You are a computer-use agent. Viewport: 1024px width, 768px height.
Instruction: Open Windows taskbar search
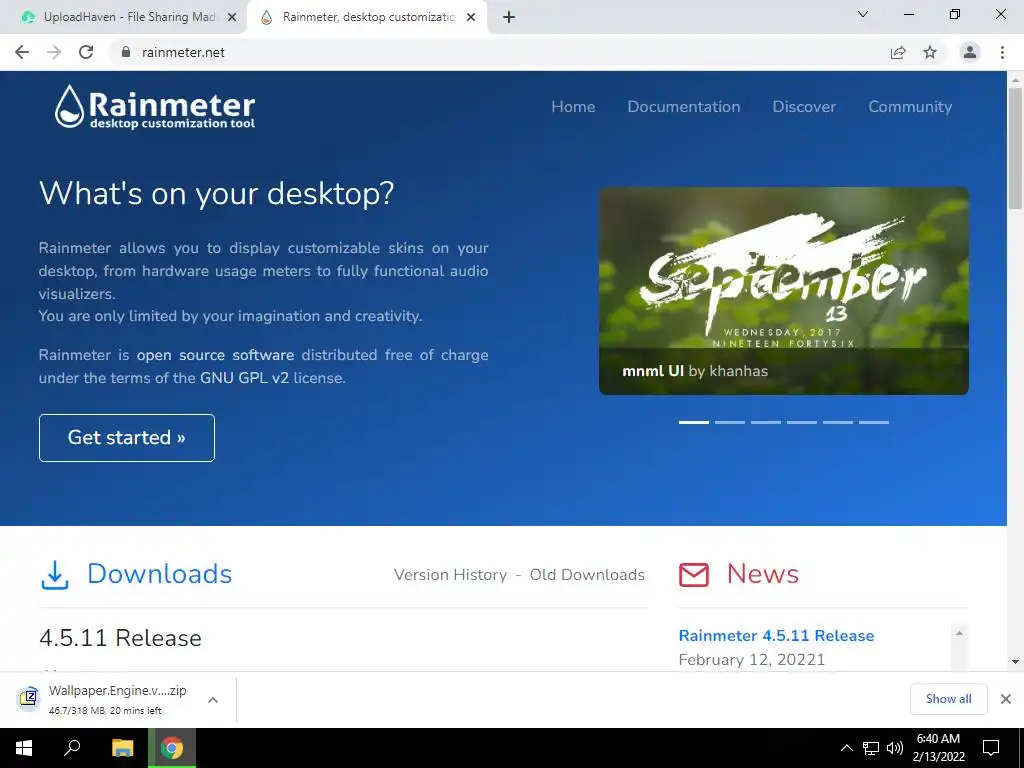(72, 748)
